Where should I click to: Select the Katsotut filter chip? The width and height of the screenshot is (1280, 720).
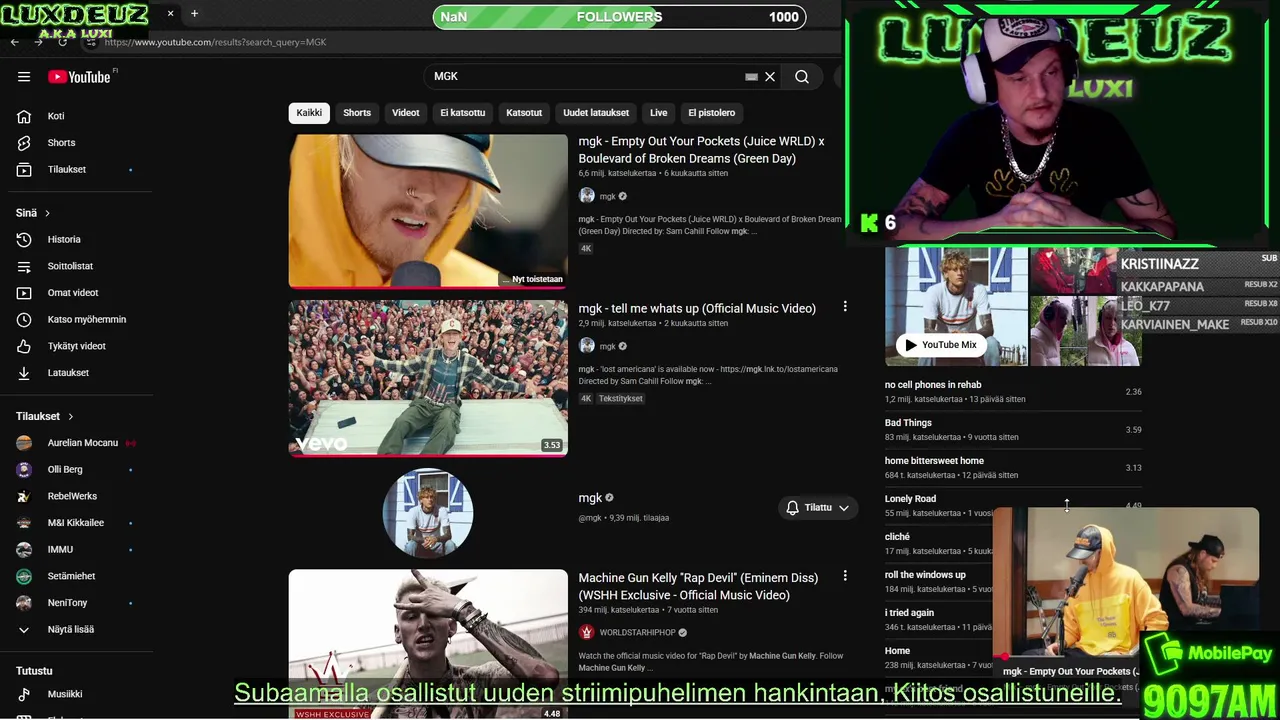pos(524,113)
